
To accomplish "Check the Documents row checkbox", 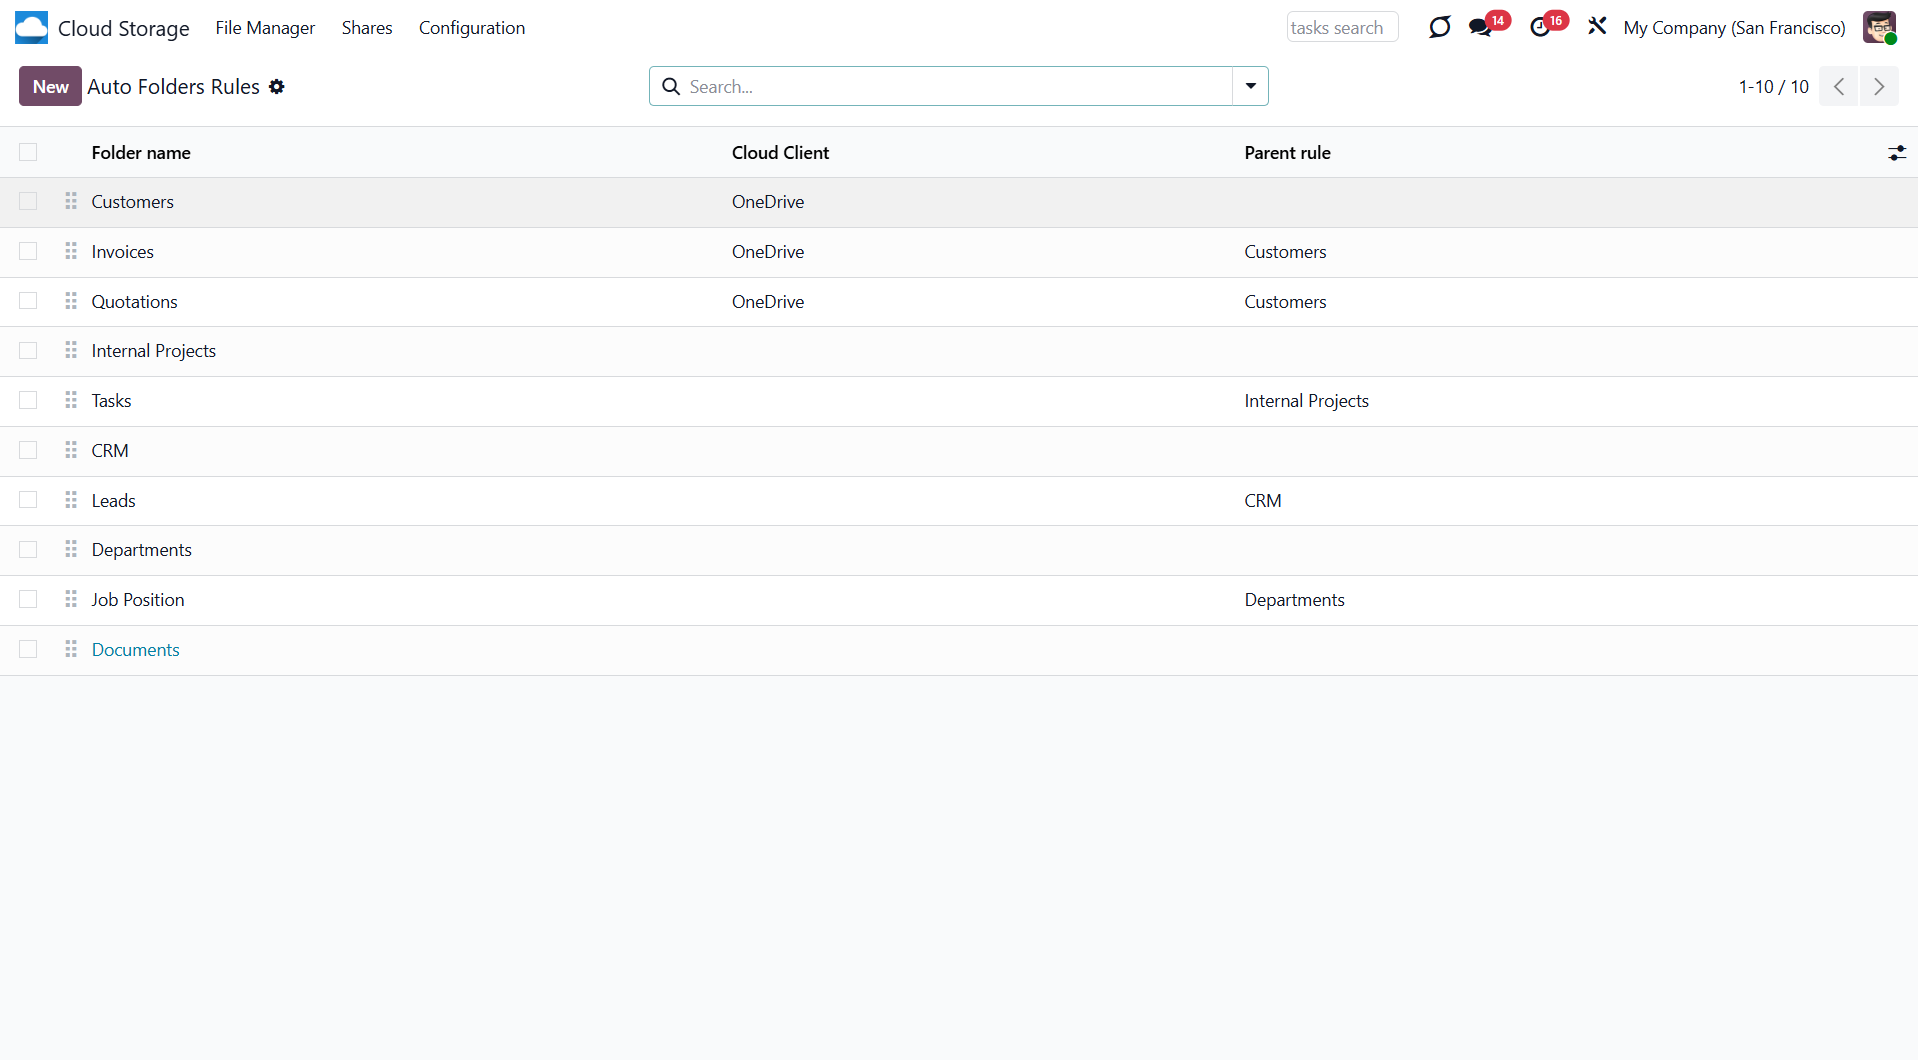I will click(x=28, y=650).
